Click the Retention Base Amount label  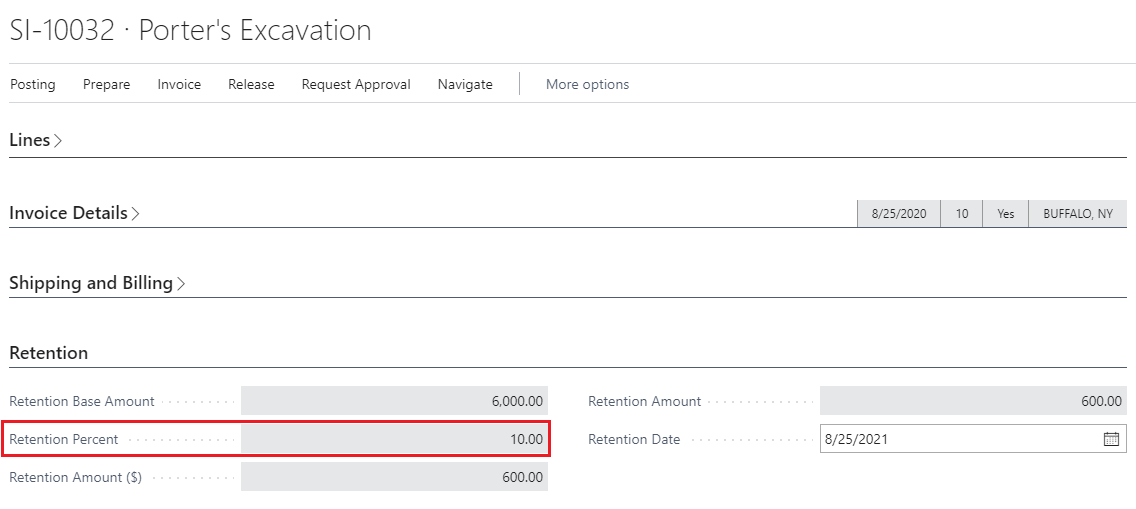(x=82, y=401)
